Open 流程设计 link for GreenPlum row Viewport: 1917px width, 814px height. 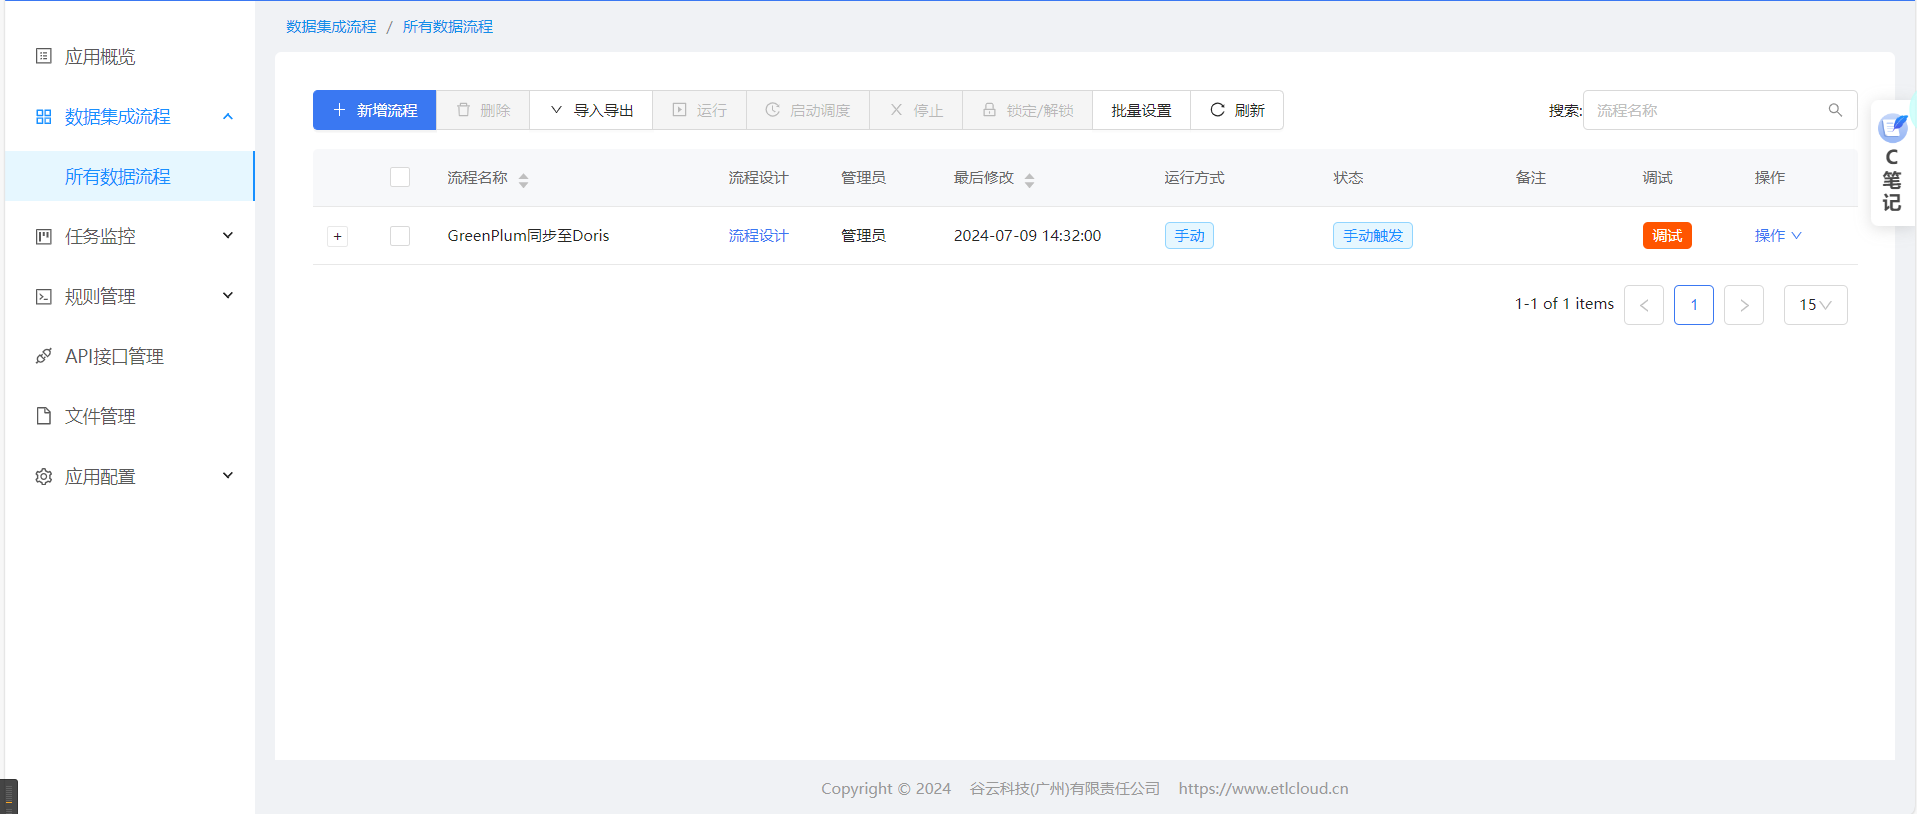tap(758, 236)
